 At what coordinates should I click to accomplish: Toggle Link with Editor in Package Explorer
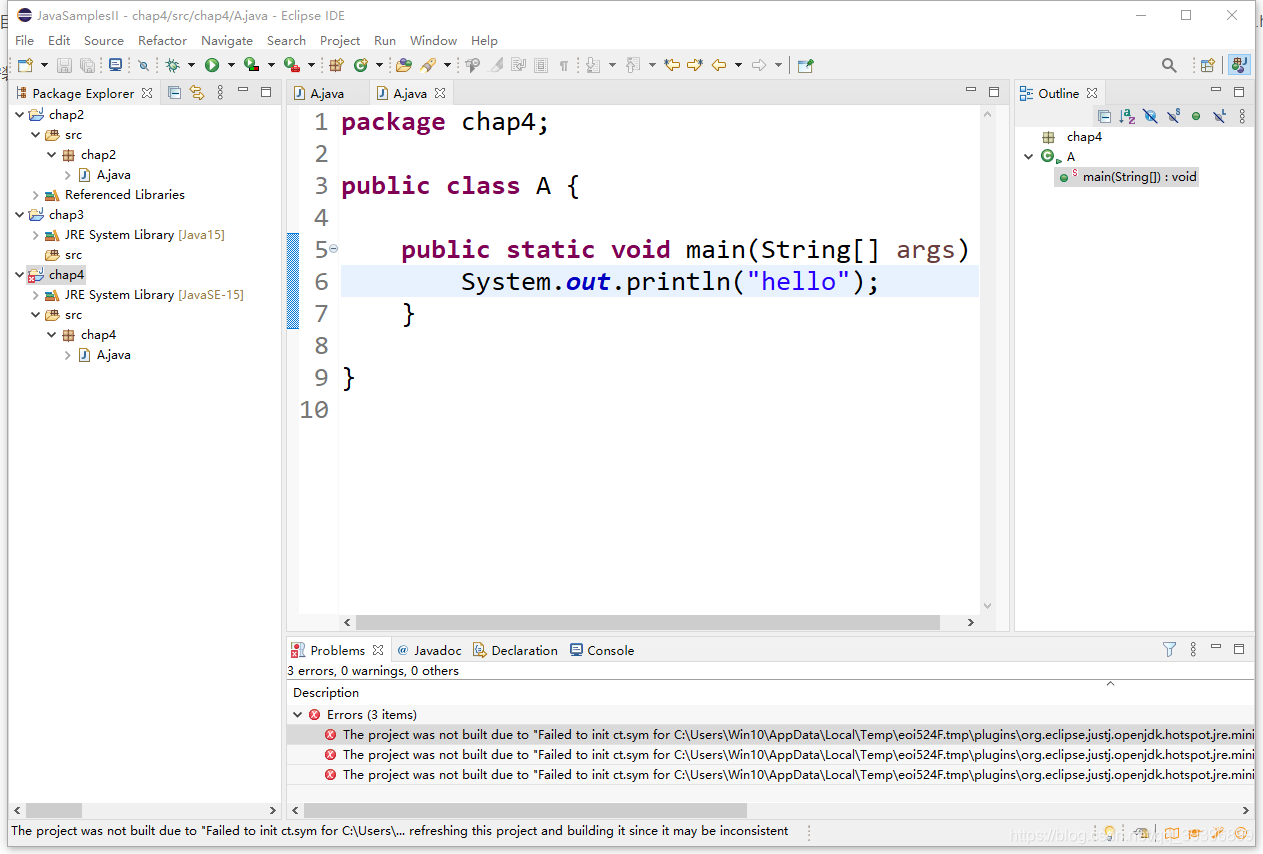click(197, 93)
